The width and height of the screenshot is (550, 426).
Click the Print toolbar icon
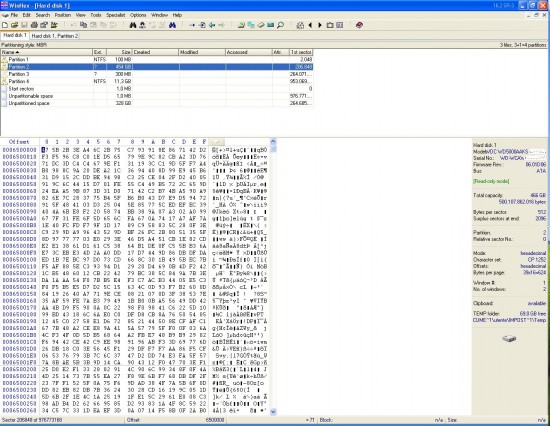pos(34,25)
